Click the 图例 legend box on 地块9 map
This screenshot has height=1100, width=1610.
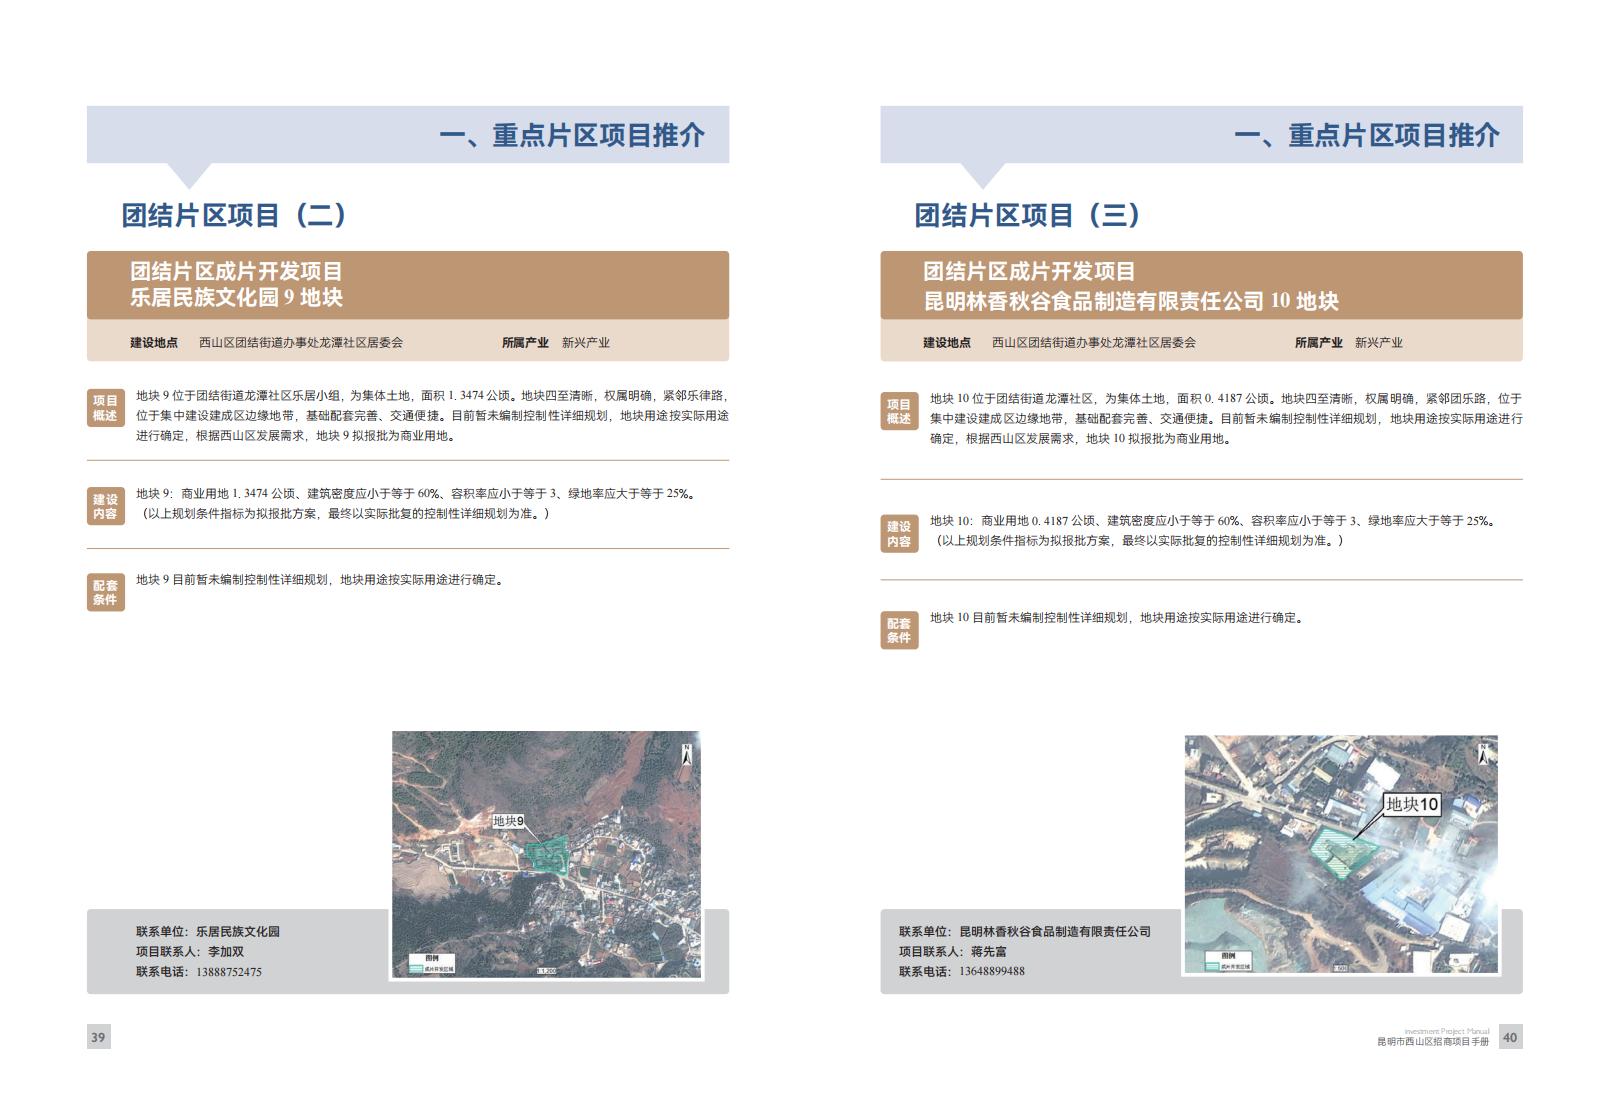point(433,964)
